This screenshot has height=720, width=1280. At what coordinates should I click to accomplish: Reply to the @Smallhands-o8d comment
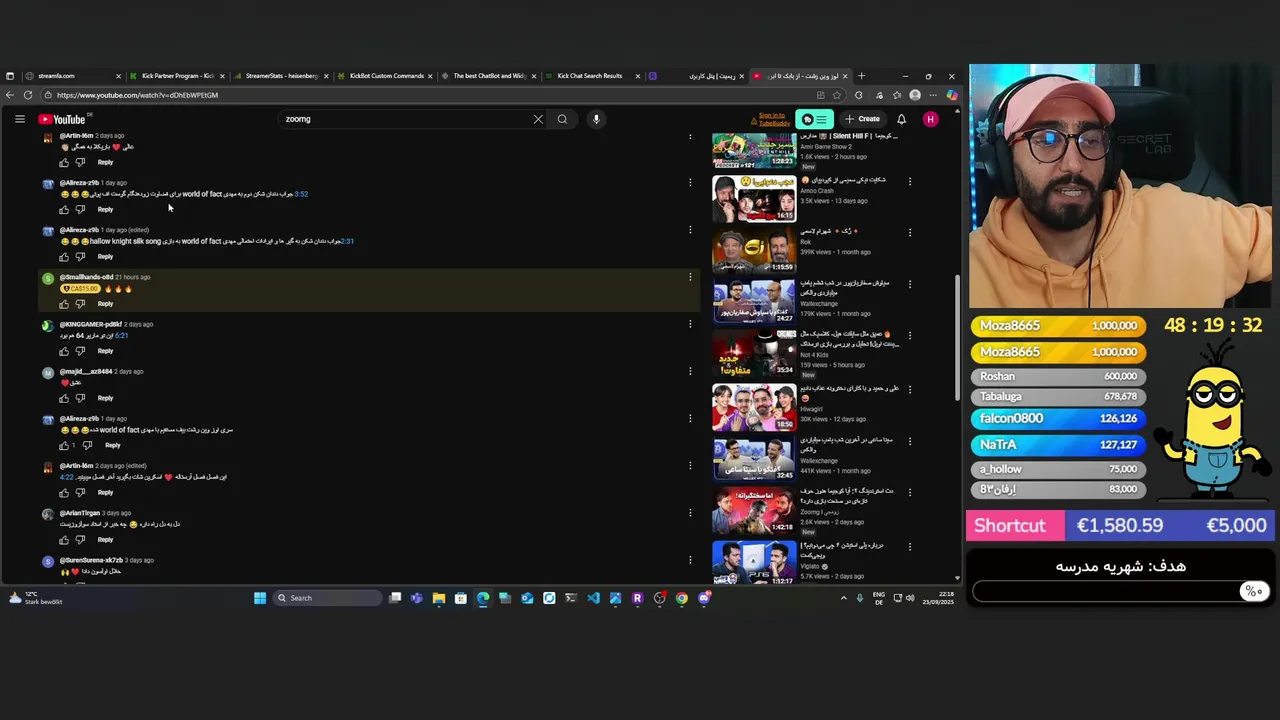pos(105,303)
